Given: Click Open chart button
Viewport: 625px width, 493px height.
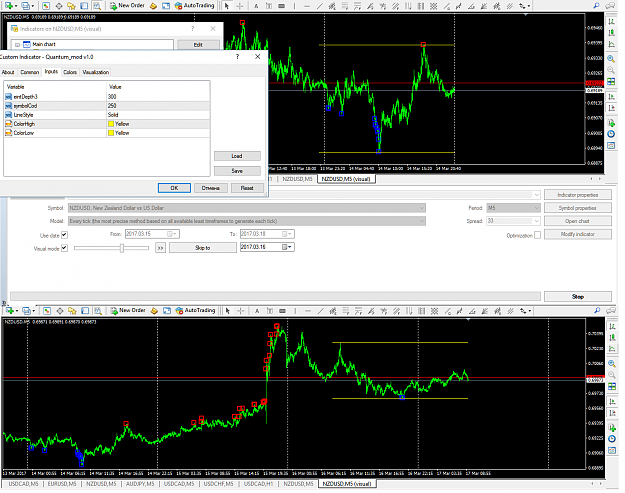Looking at the screenshot, I should (x=578, y=221).
